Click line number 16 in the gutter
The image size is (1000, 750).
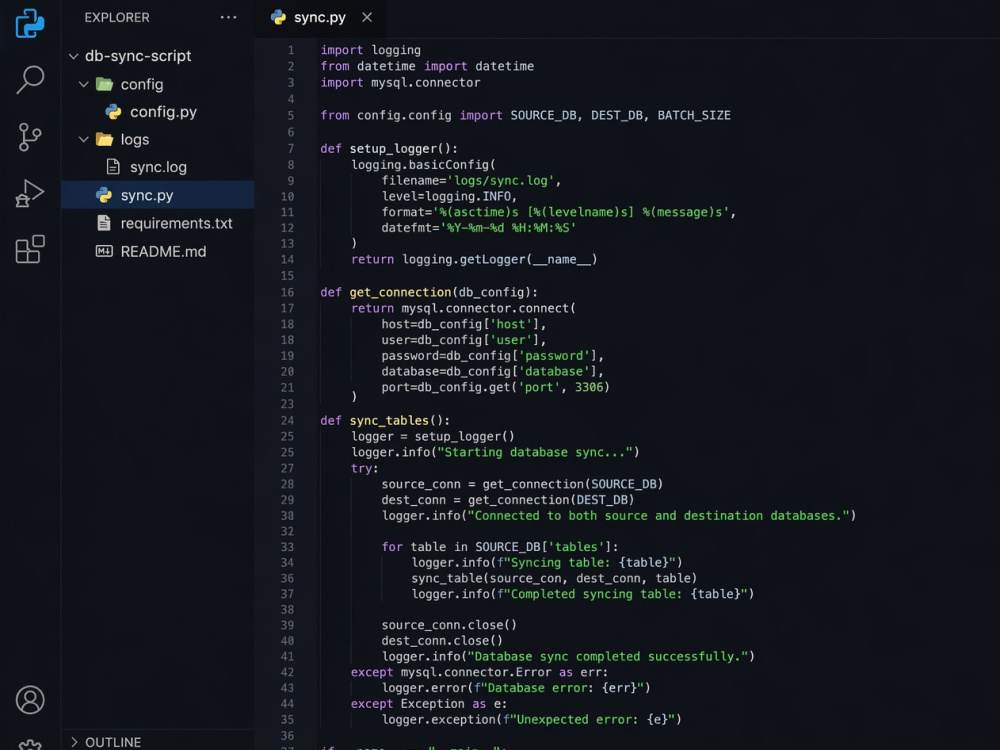[x=288, y=292]
